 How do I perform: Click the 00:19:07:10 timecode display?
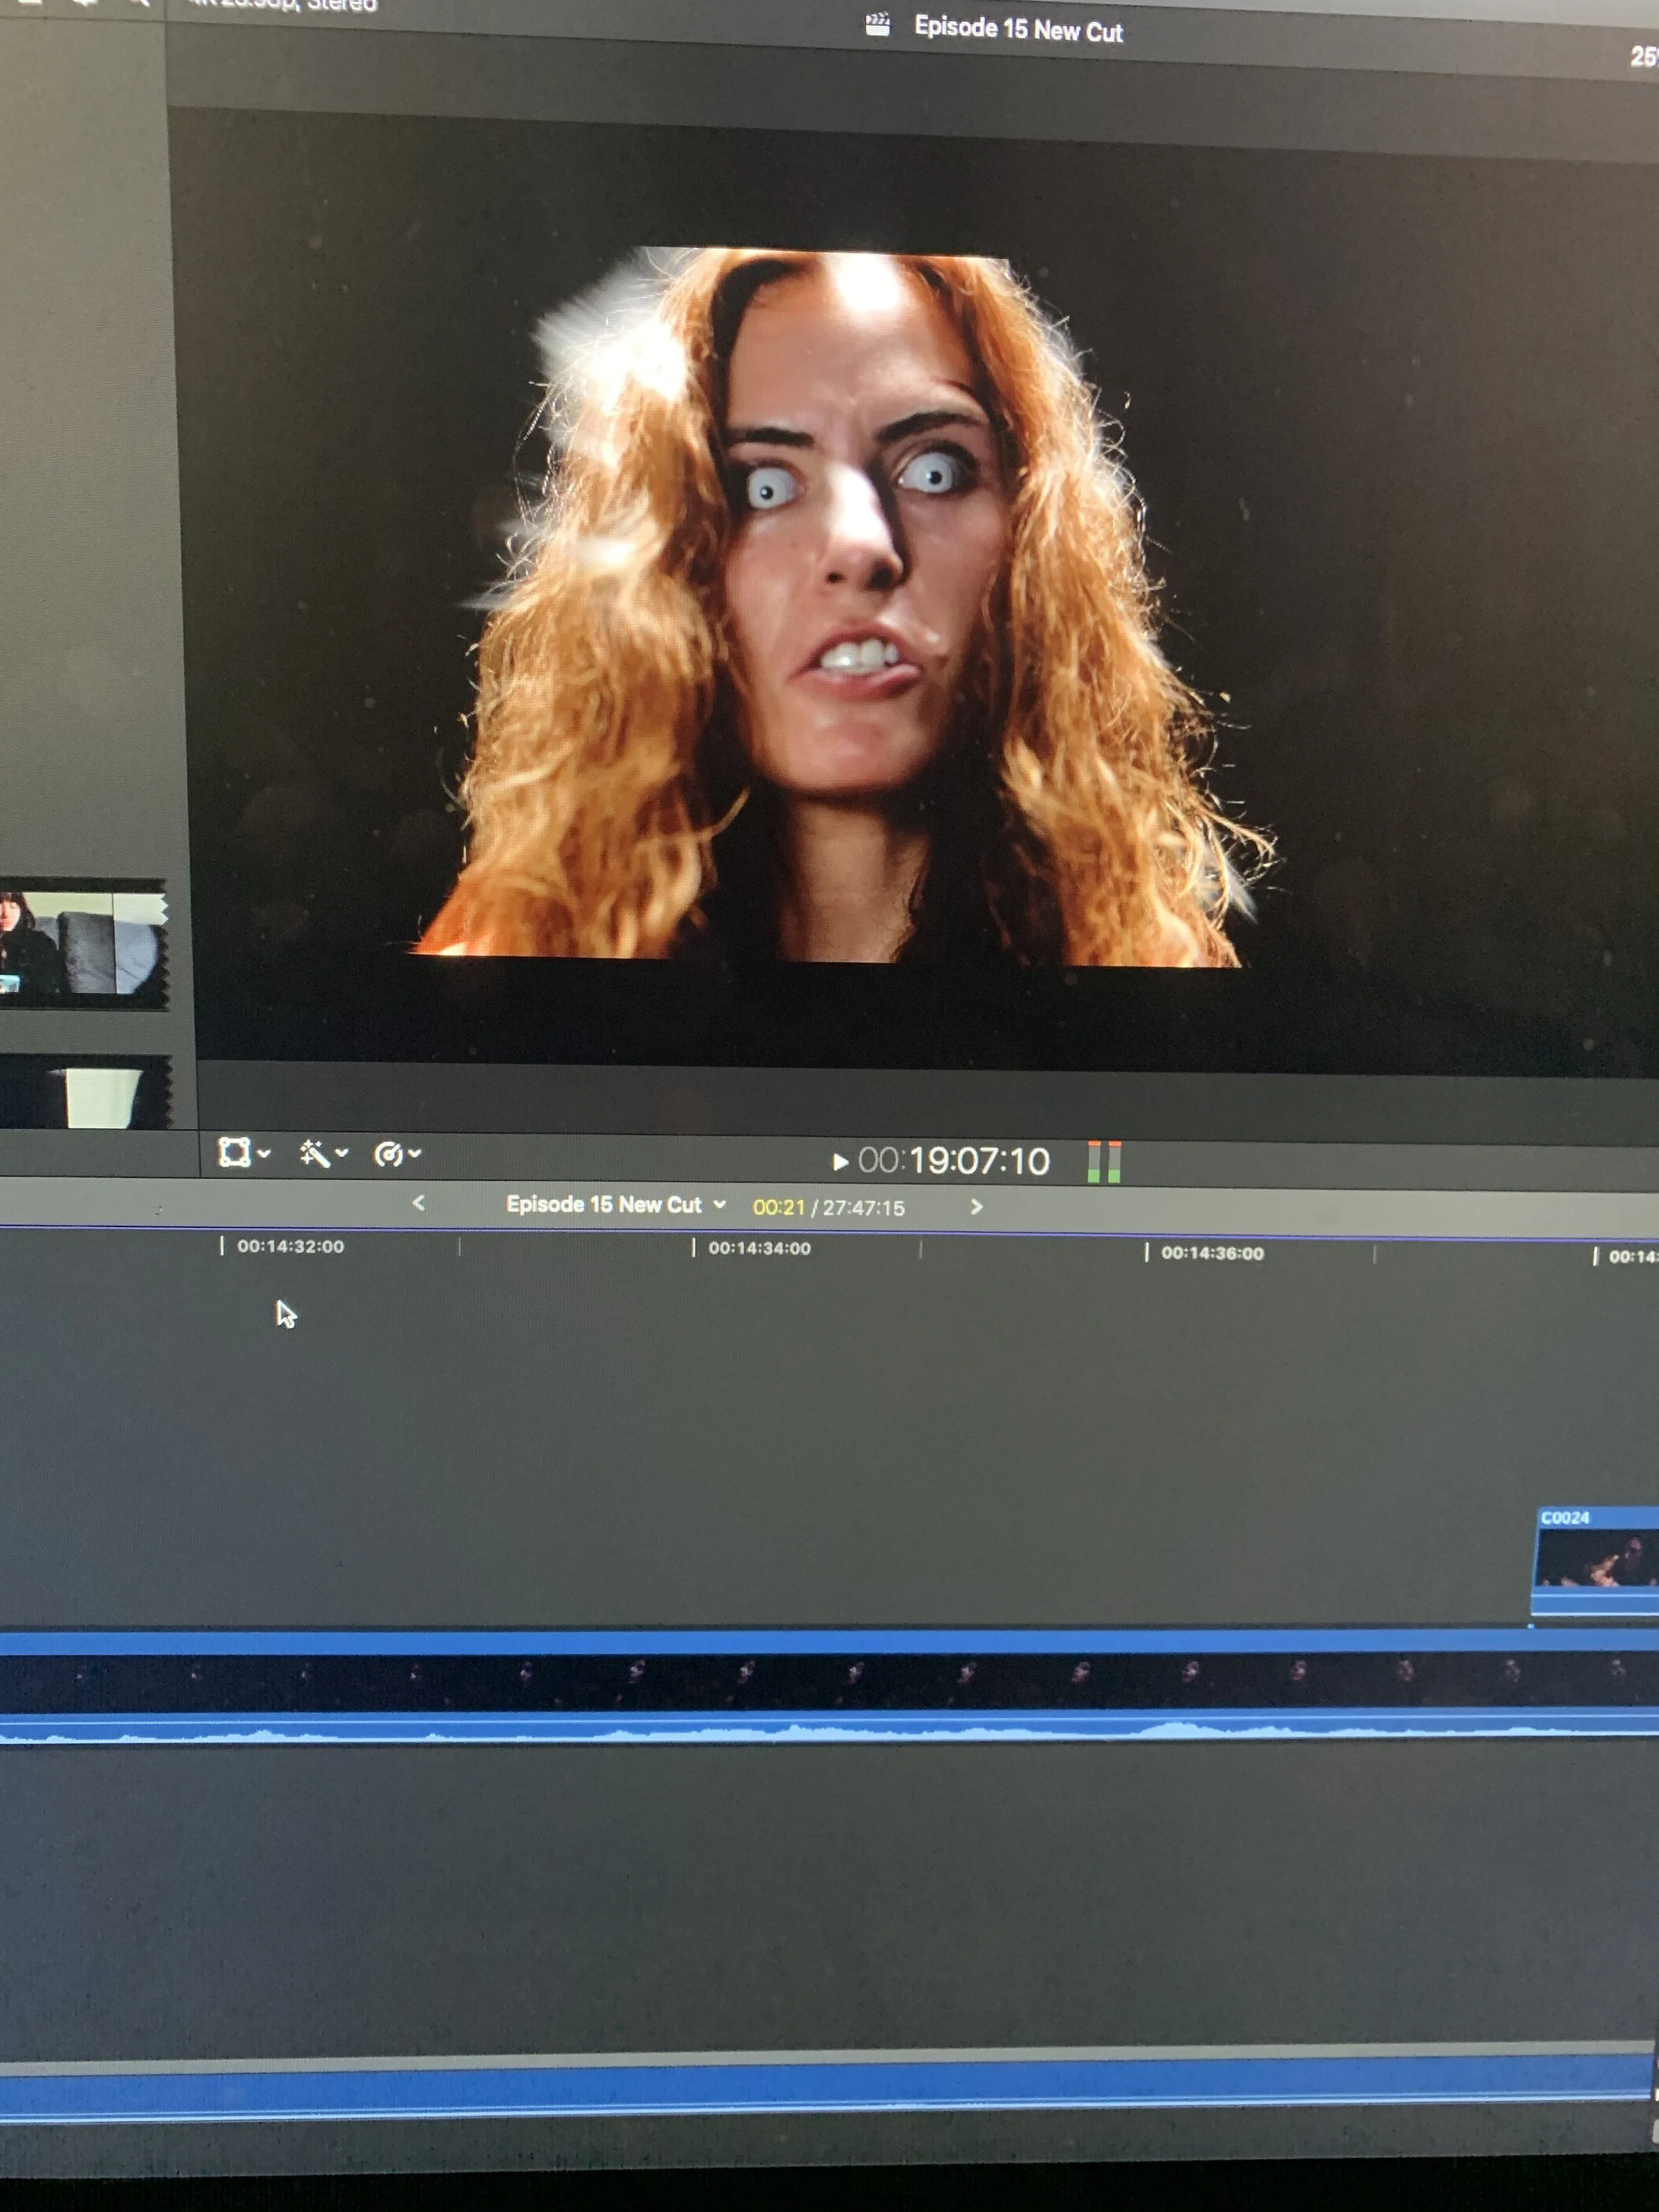coord(955,1161)
